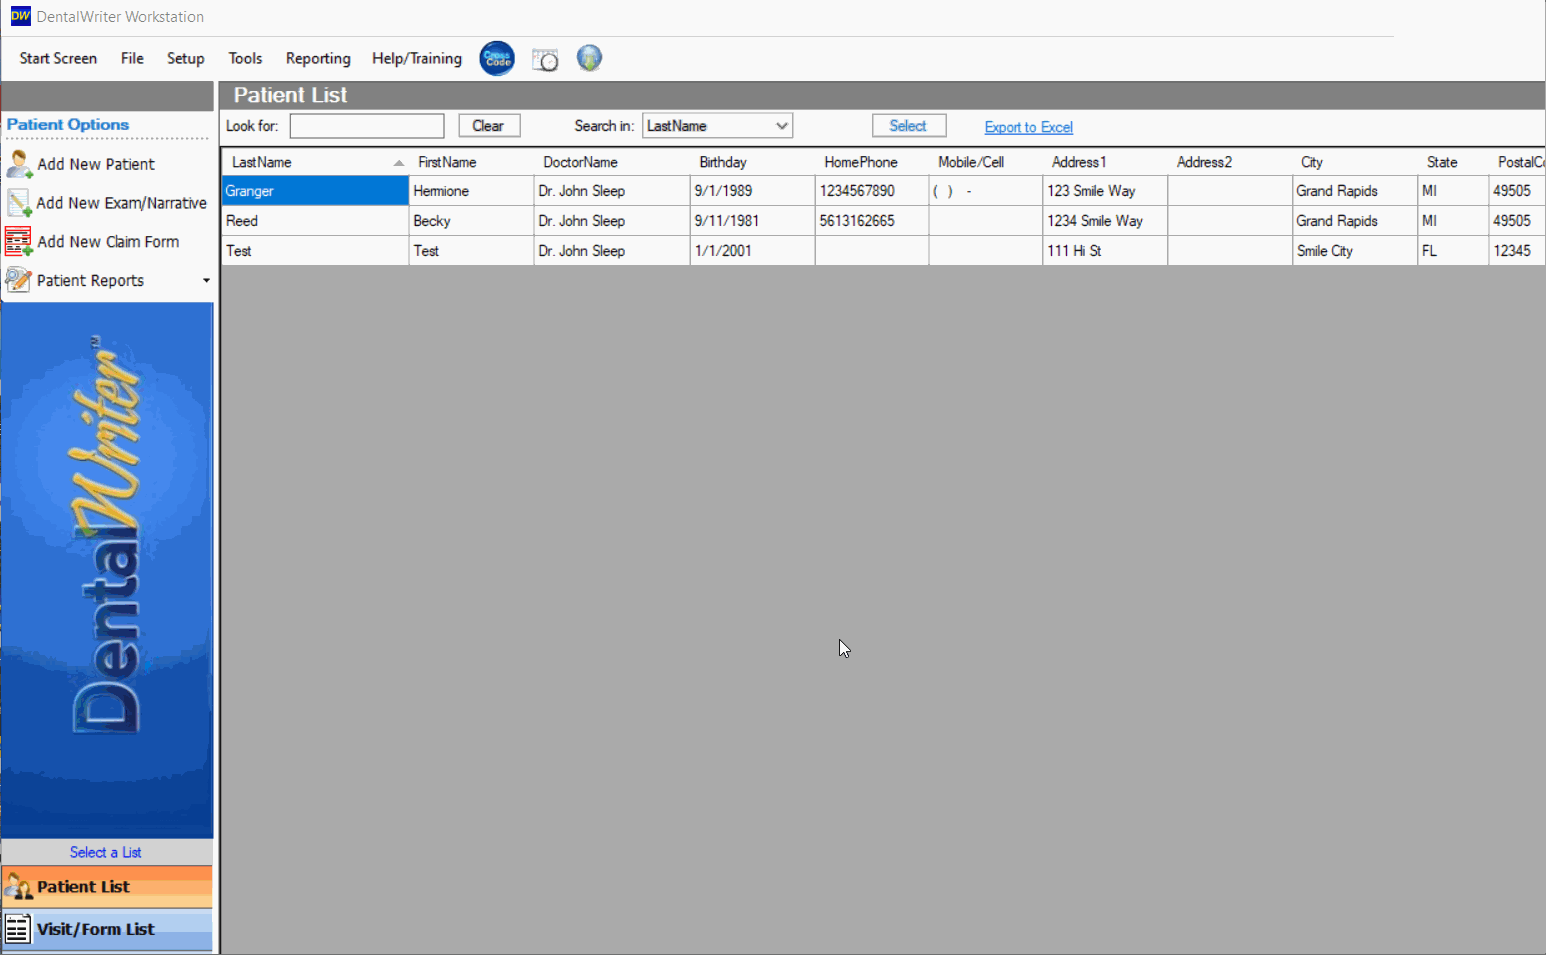Screen dimensions: 1546x955
Task: Sort by City column header
Action: point(1355,162)
